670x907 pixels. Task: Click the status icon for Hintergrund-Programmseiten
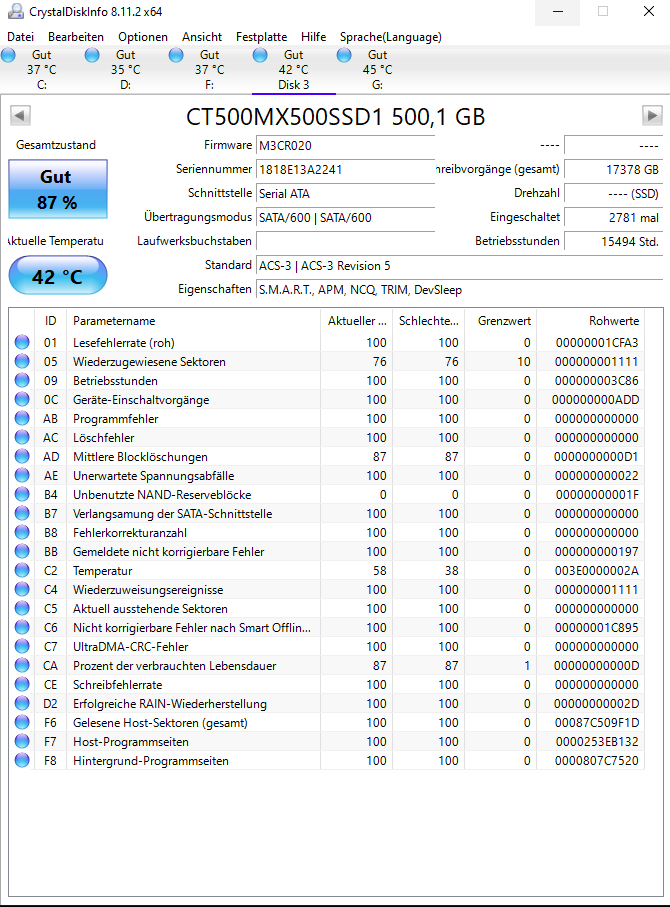22,760
